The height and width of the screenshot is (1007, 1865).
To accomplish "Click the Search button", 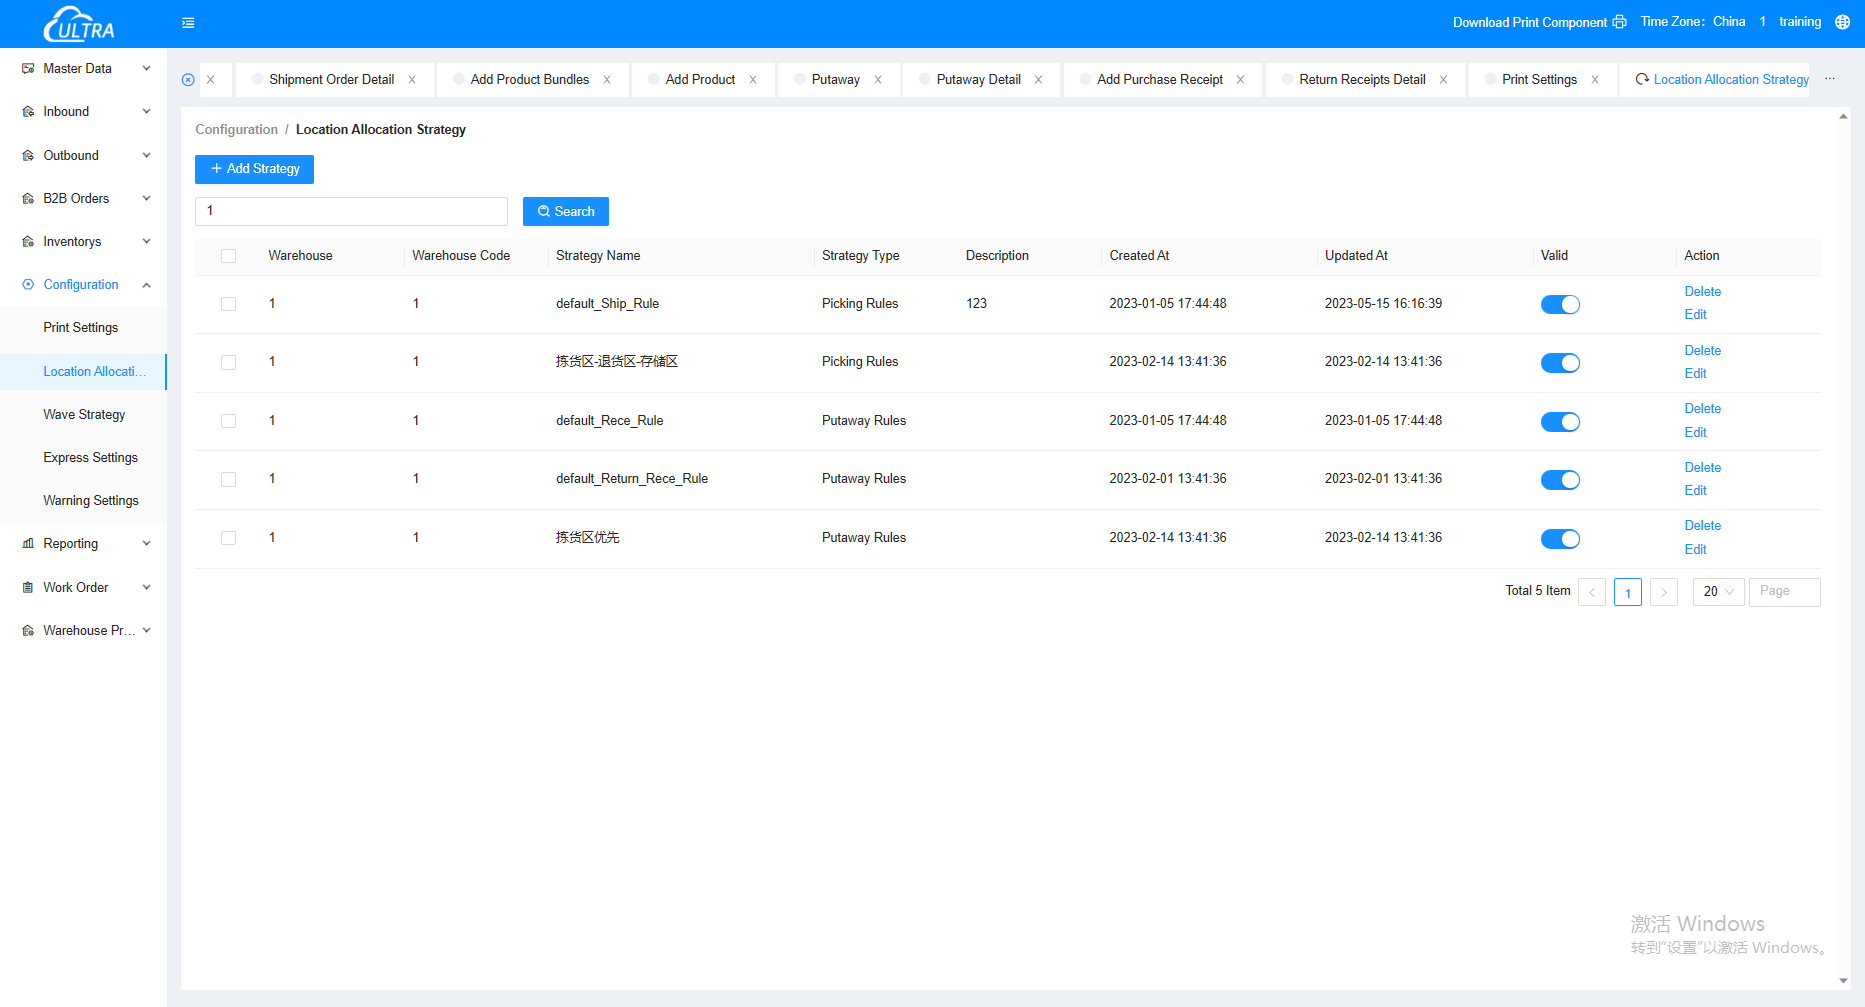I will click(566, 212).
